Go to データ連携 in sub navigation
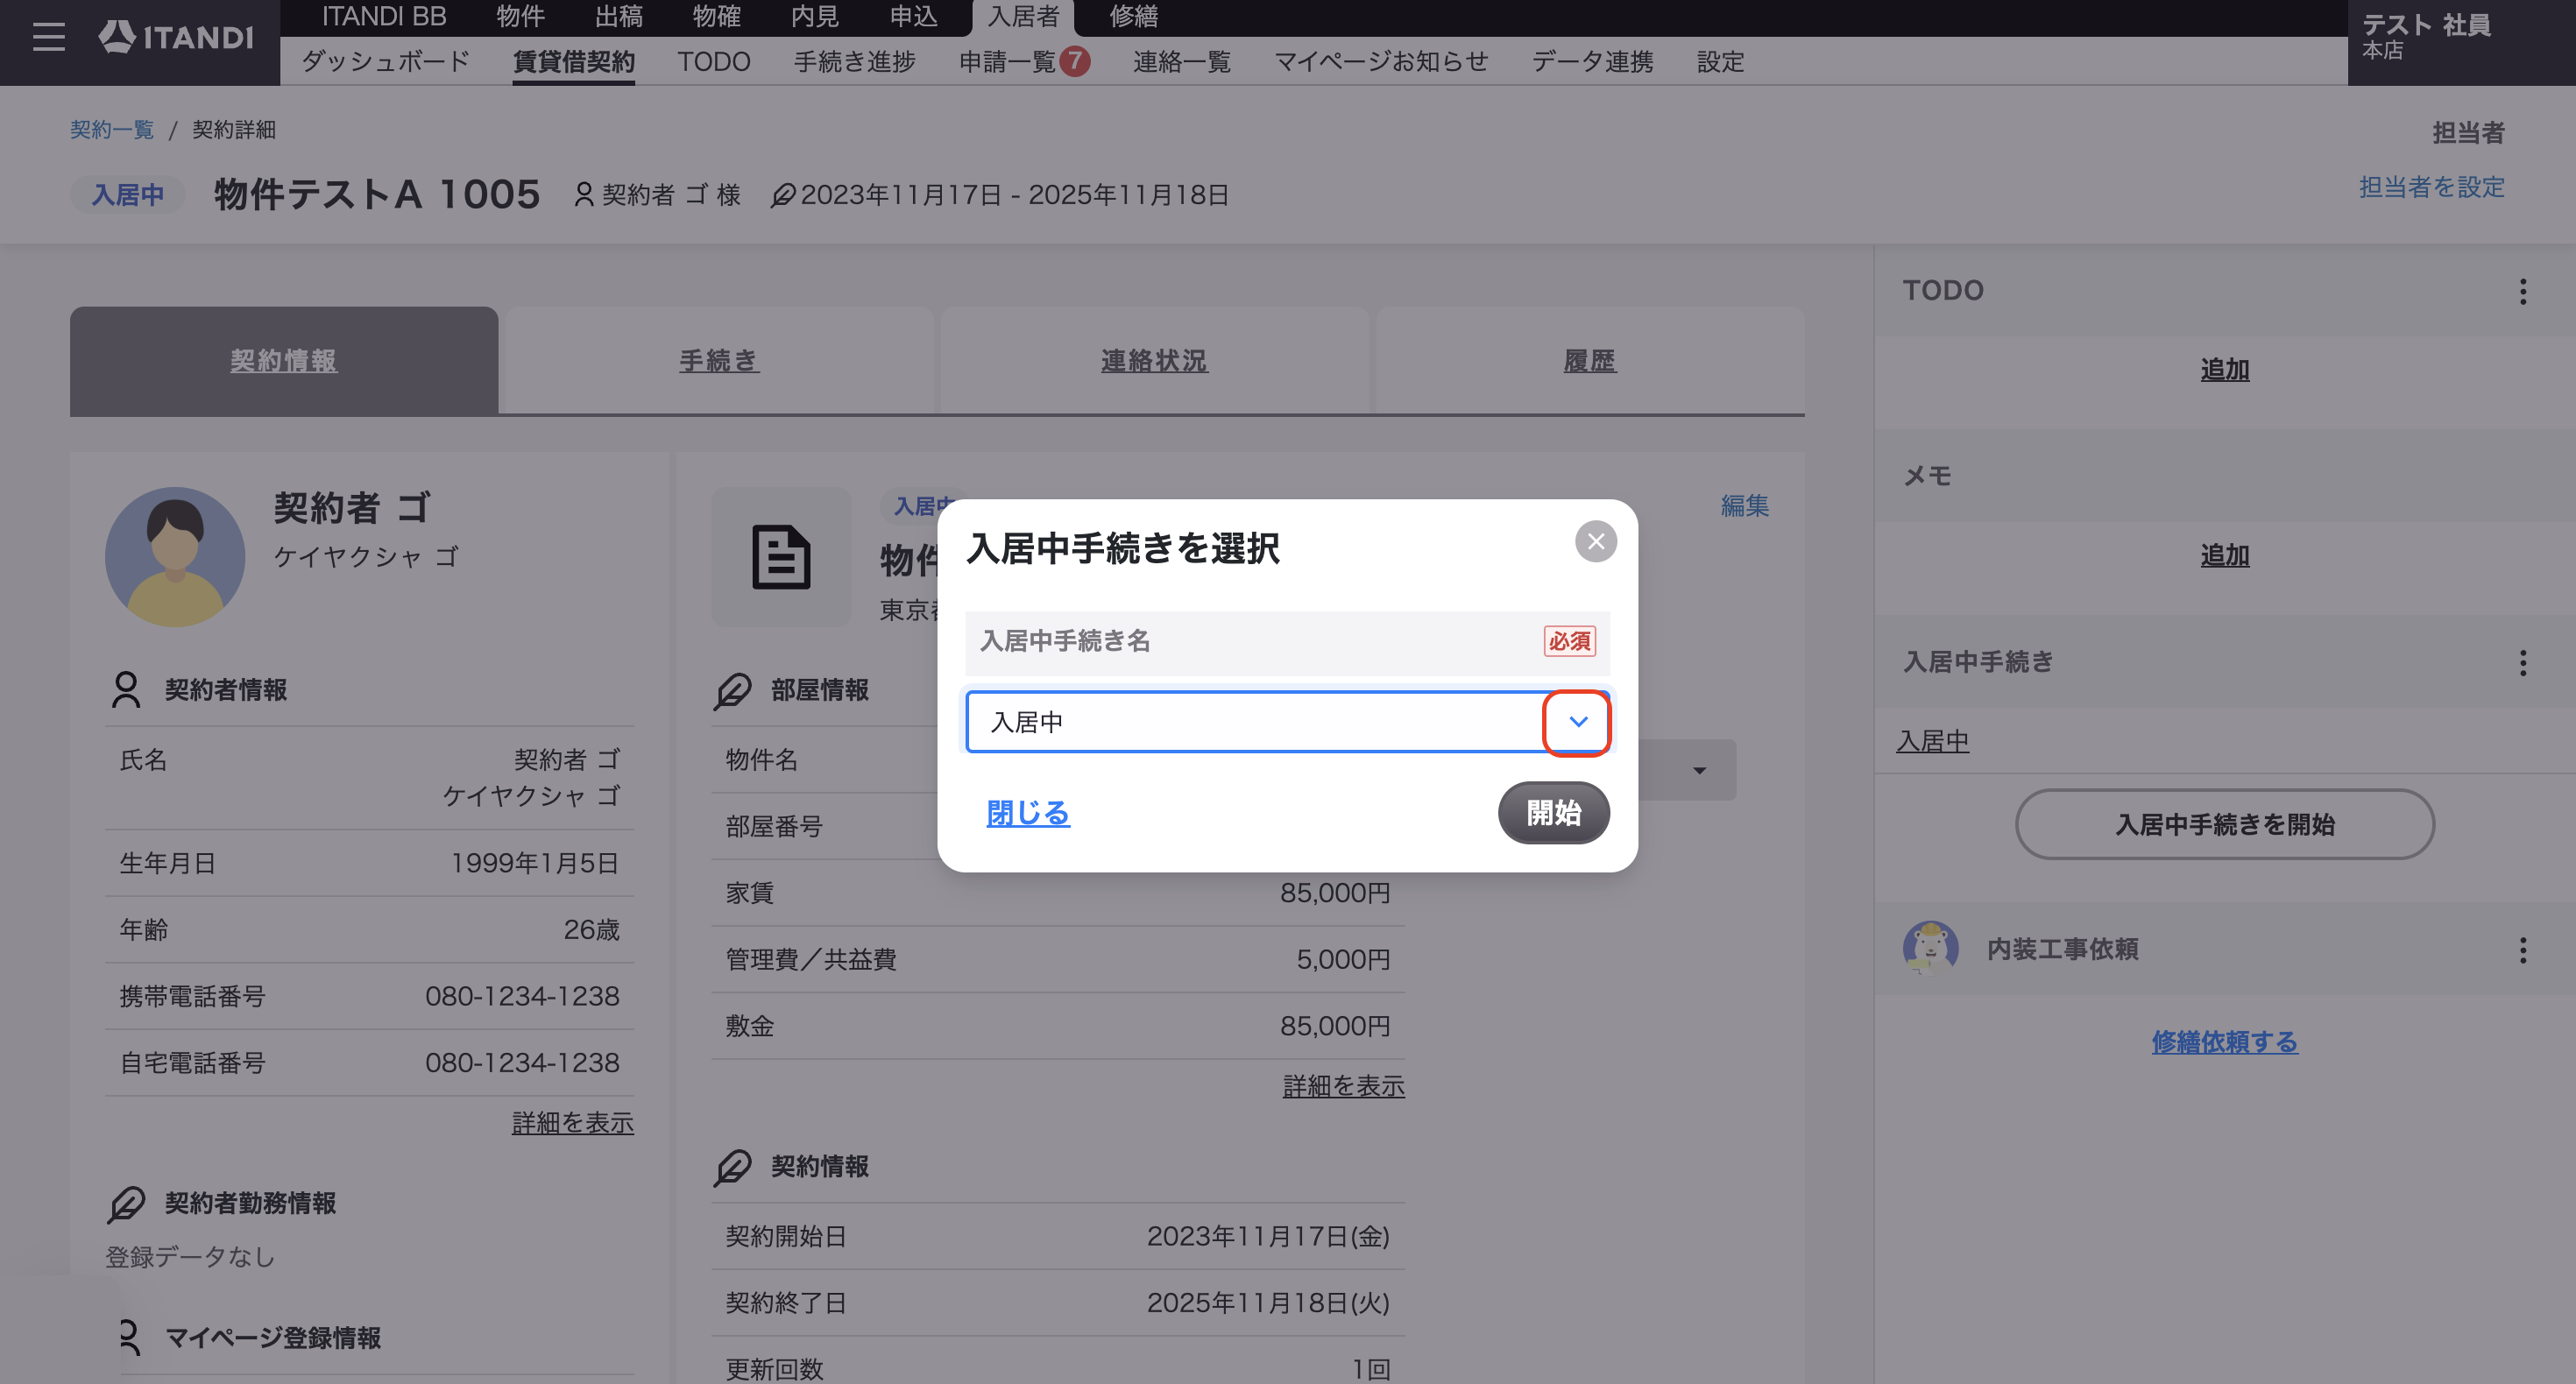This screenshot has width=2576, height=1384. click(1592, 62)
